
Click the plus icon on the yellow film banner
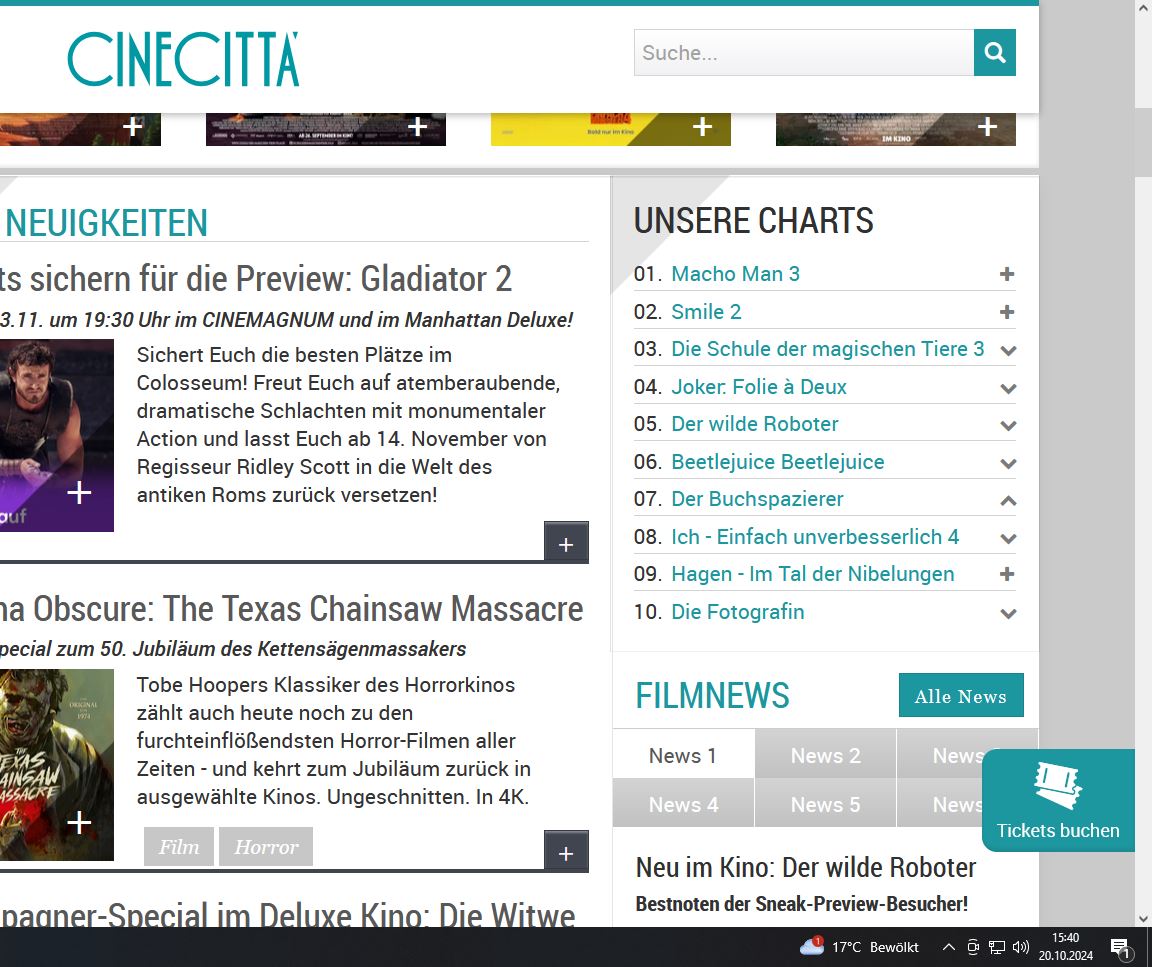point(702,126)
